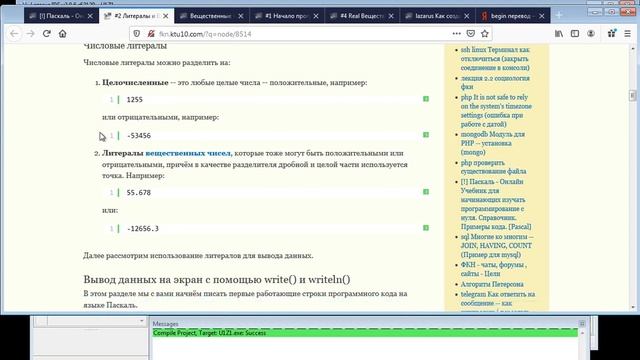Select code text '55.678'
The image size is (640, 360).
(x=138, y=193)
